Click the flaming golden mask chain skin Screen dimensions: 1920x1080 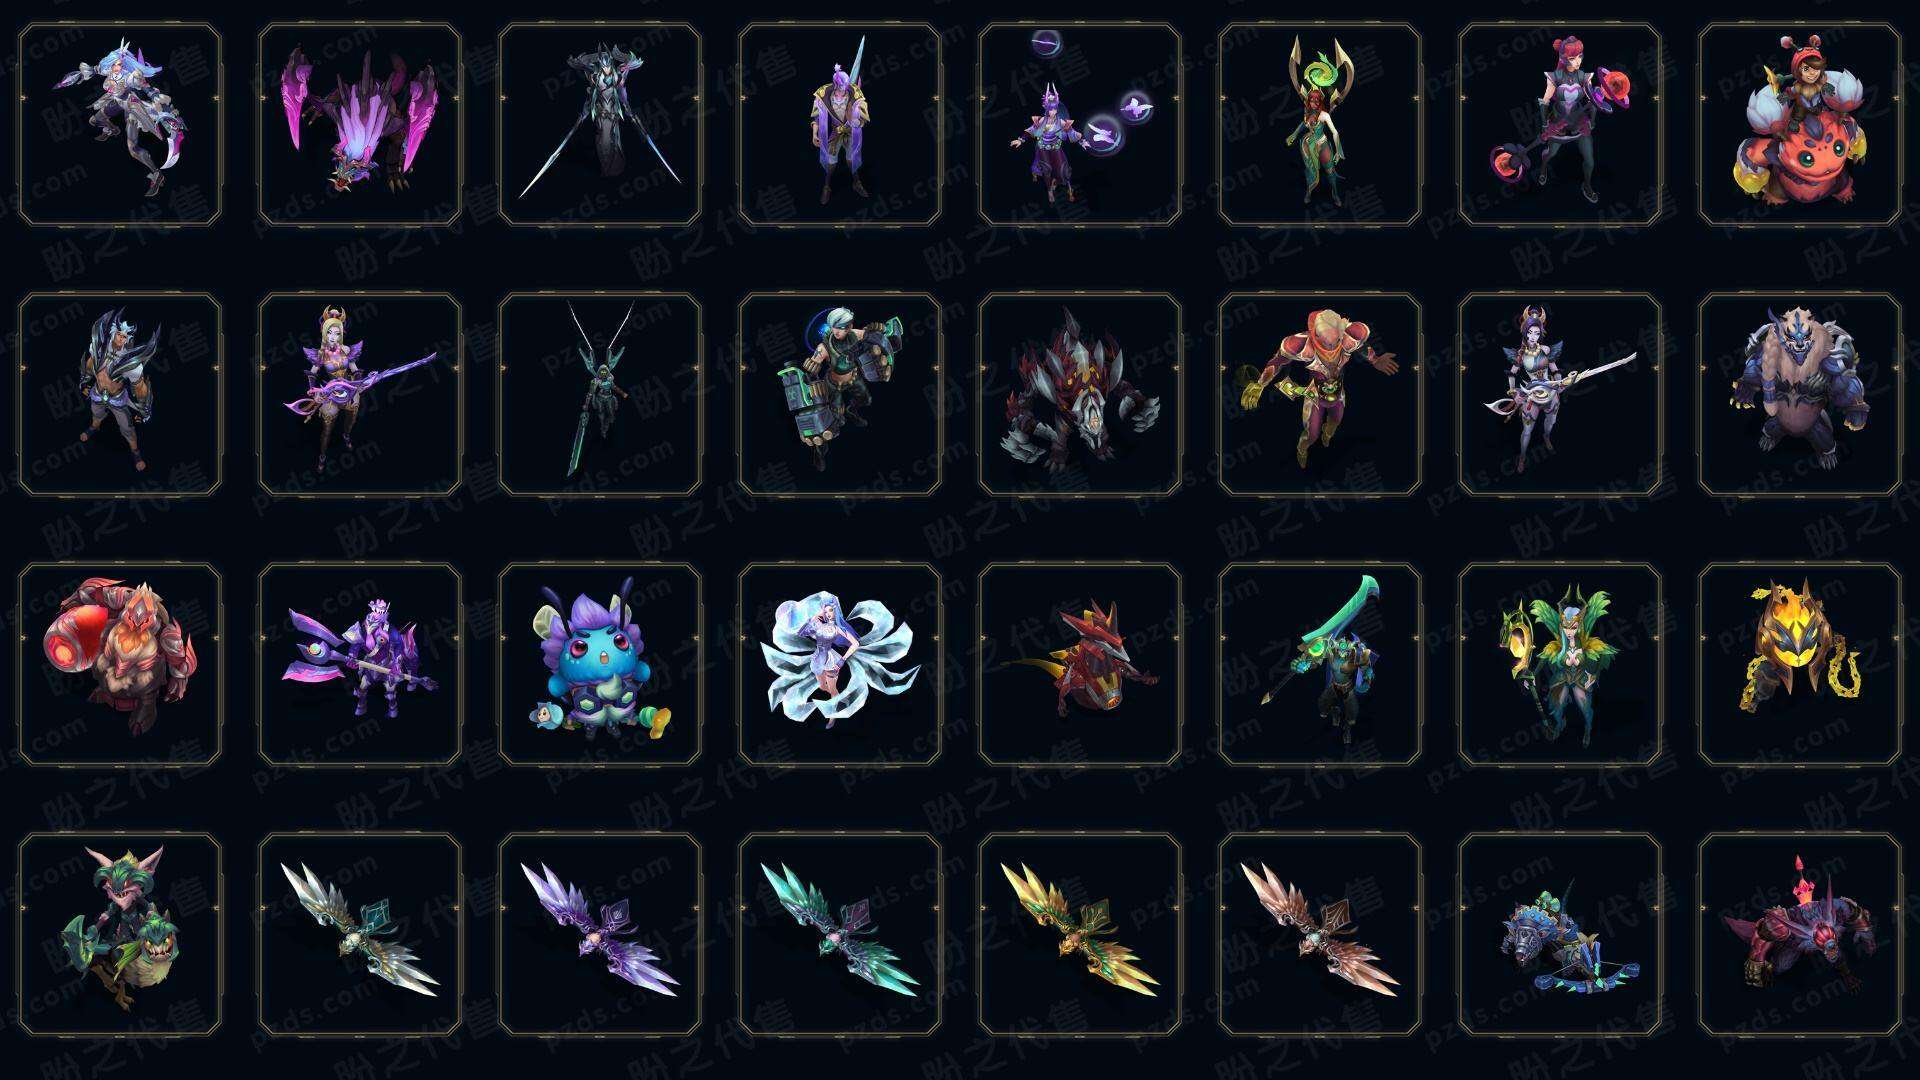click(x=1799, y=664)
